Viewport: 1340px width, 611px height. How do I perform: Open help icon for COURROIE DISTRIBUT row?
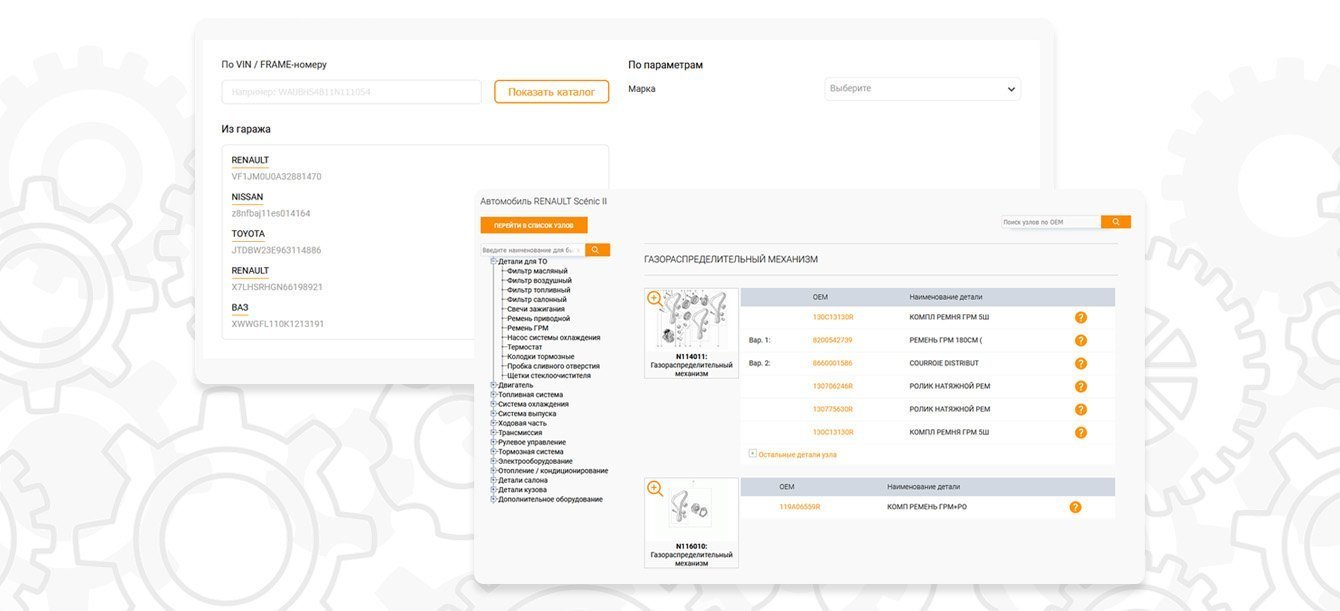coord(1081,363)
